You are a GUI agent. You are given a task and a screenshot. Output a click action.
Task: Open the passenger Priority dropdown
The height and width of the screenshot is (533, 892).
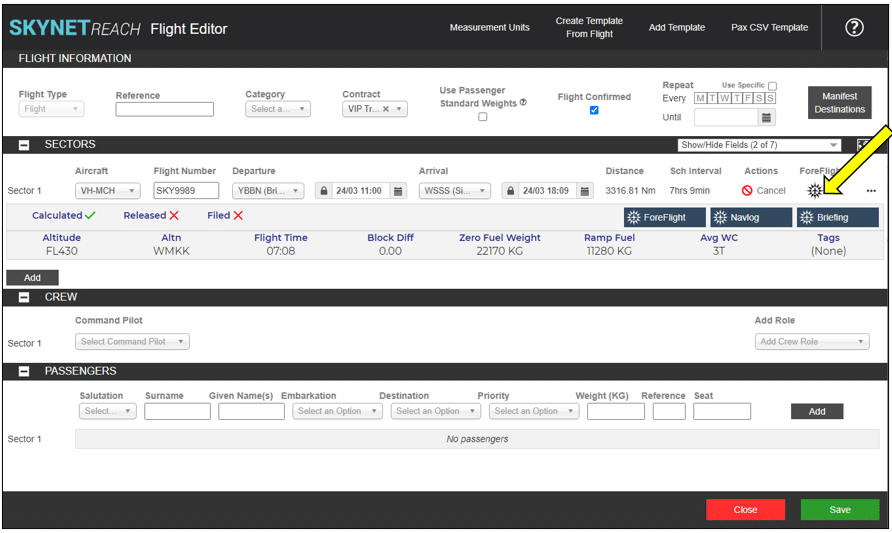[x=534, y=411]
